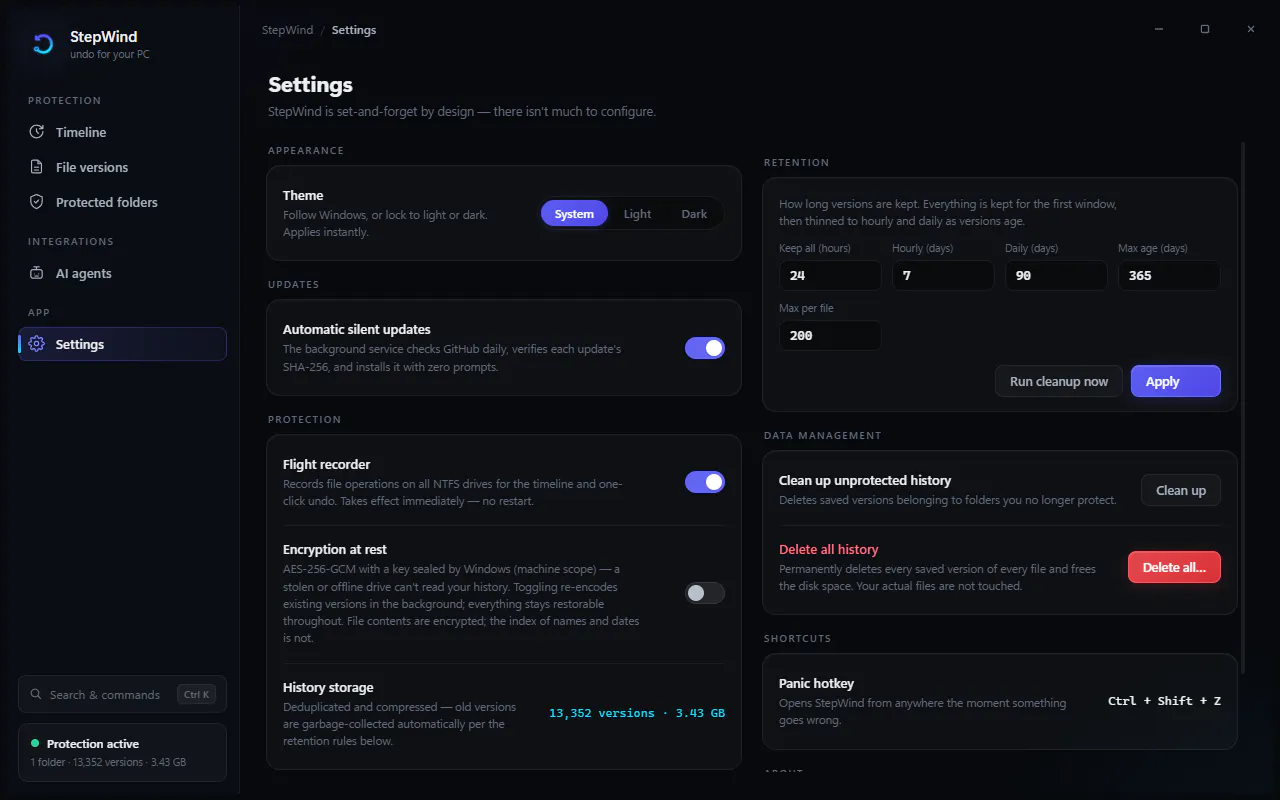Choose the System theme option
The width and height of the screenshot is (1280, 800).
point(574,214)
